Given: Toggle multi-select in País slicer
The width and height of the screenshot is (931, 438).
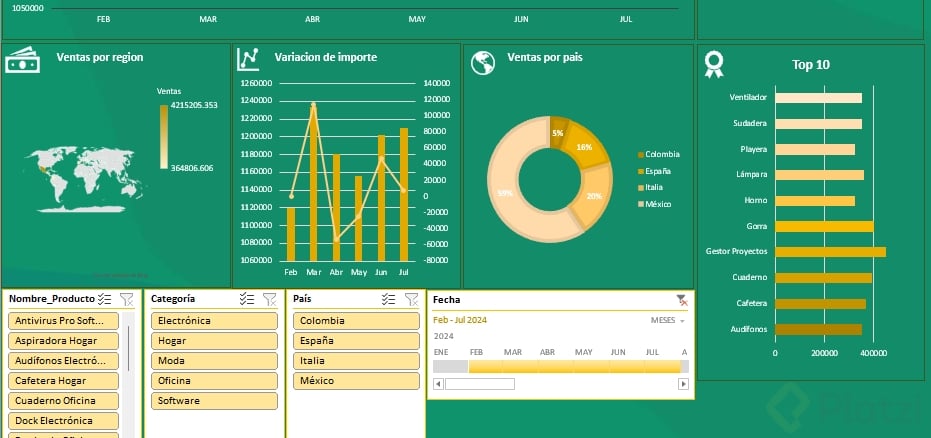Looking at the screenshot, I should 389,299.
